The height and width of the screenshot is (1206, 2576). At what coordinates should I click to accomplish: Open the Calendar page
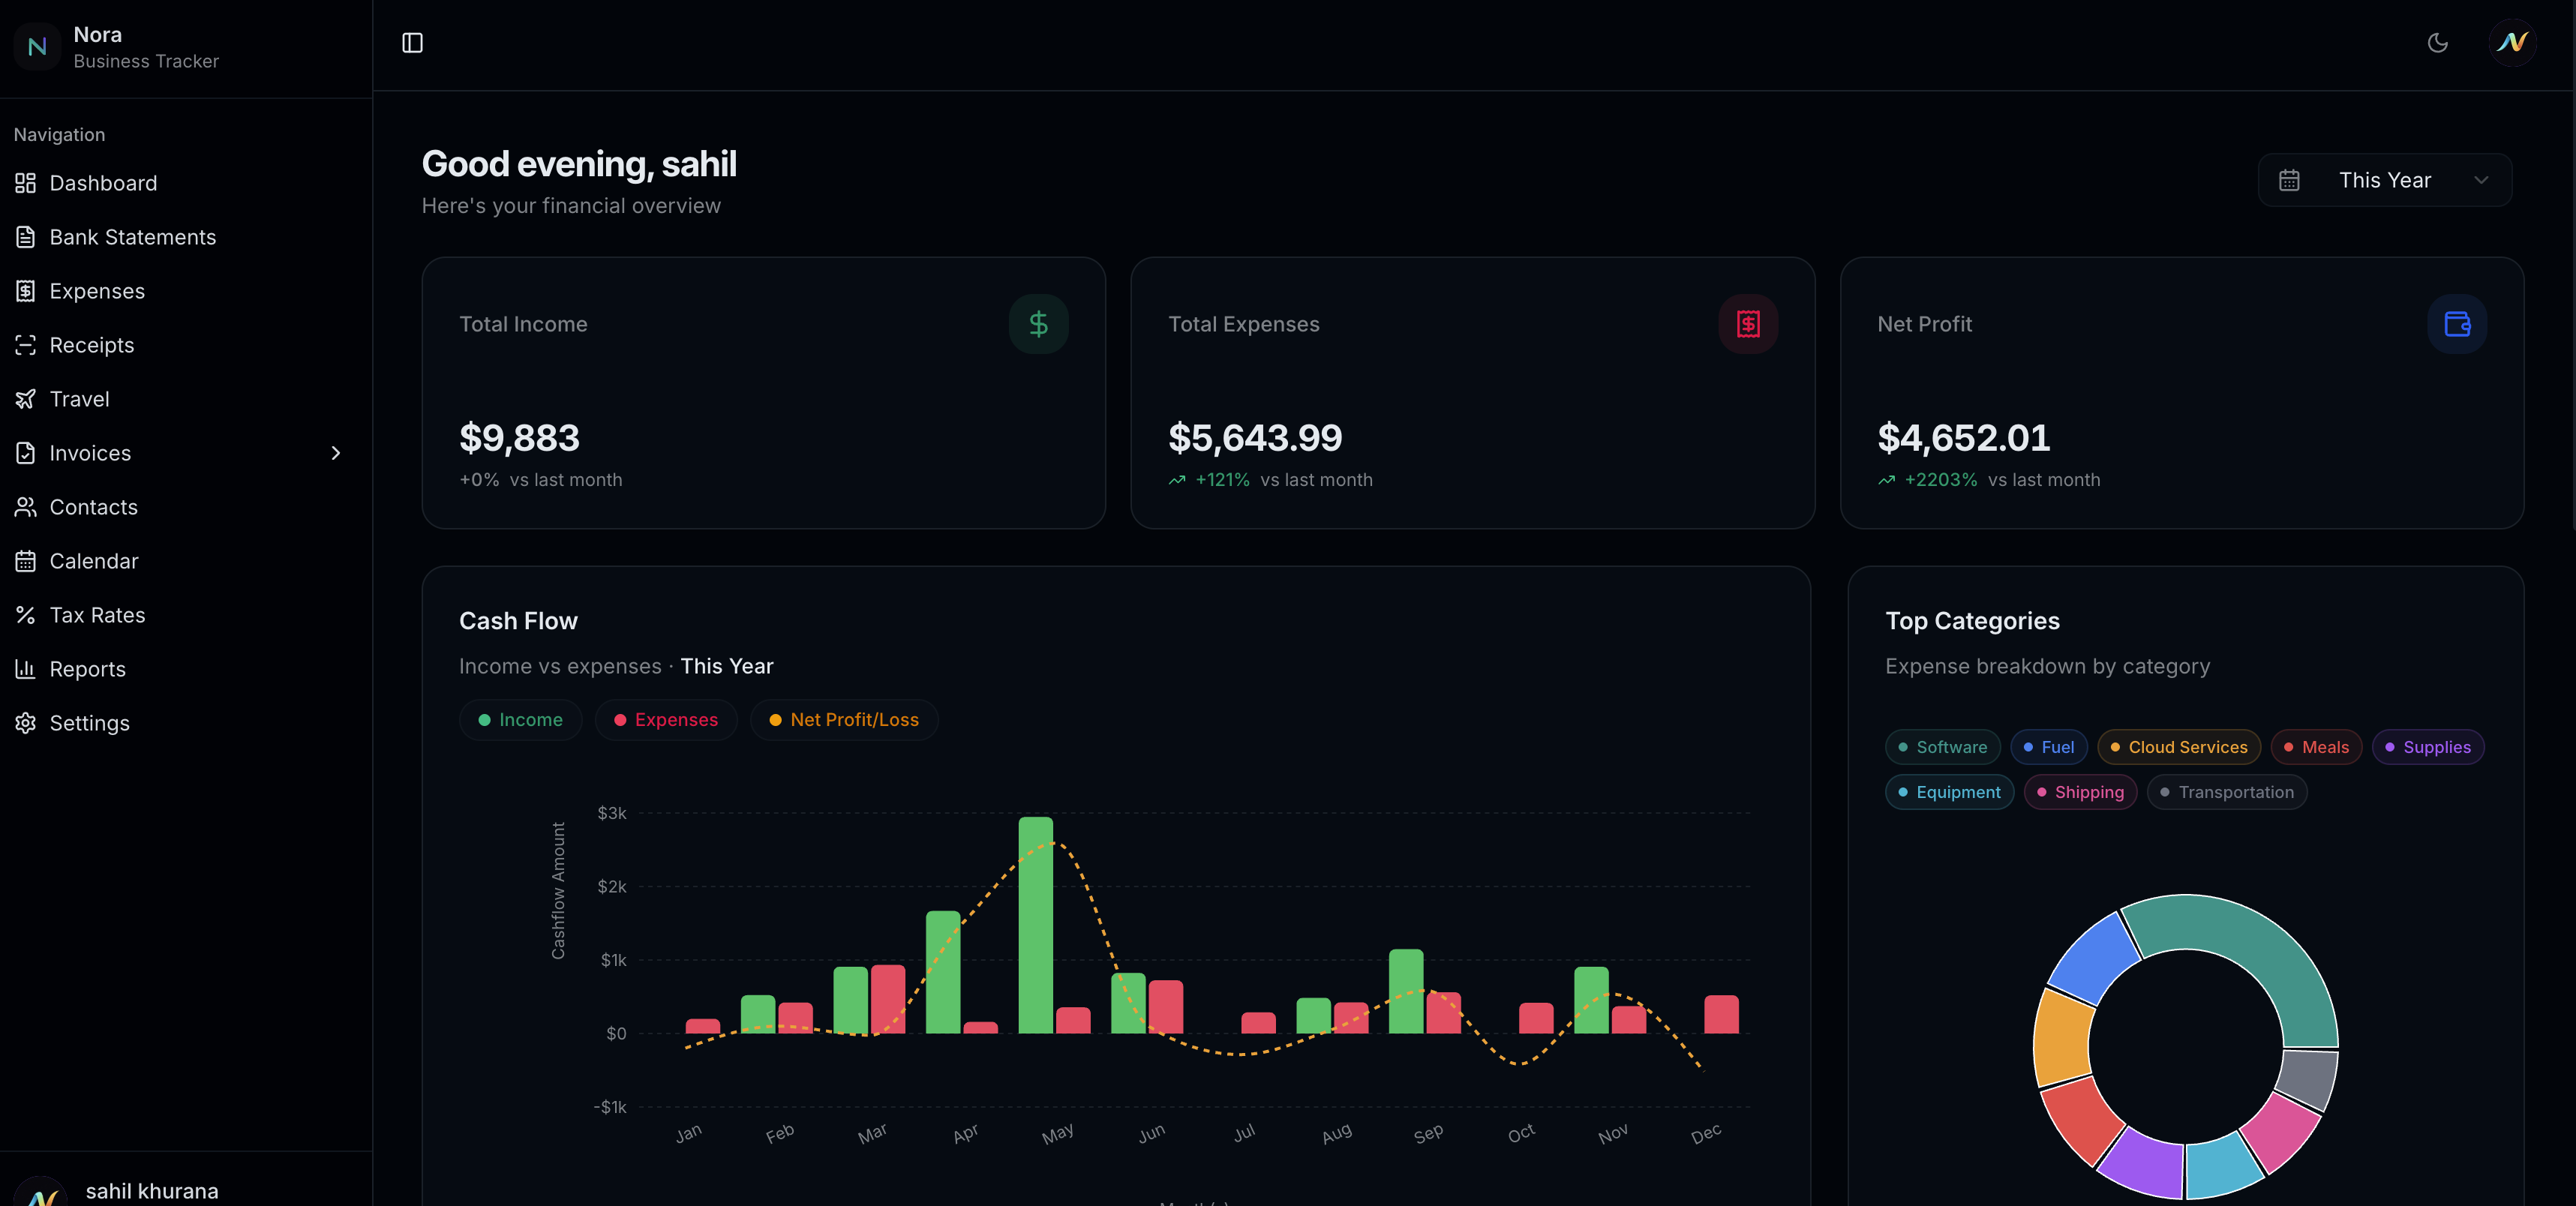(94, 561)
